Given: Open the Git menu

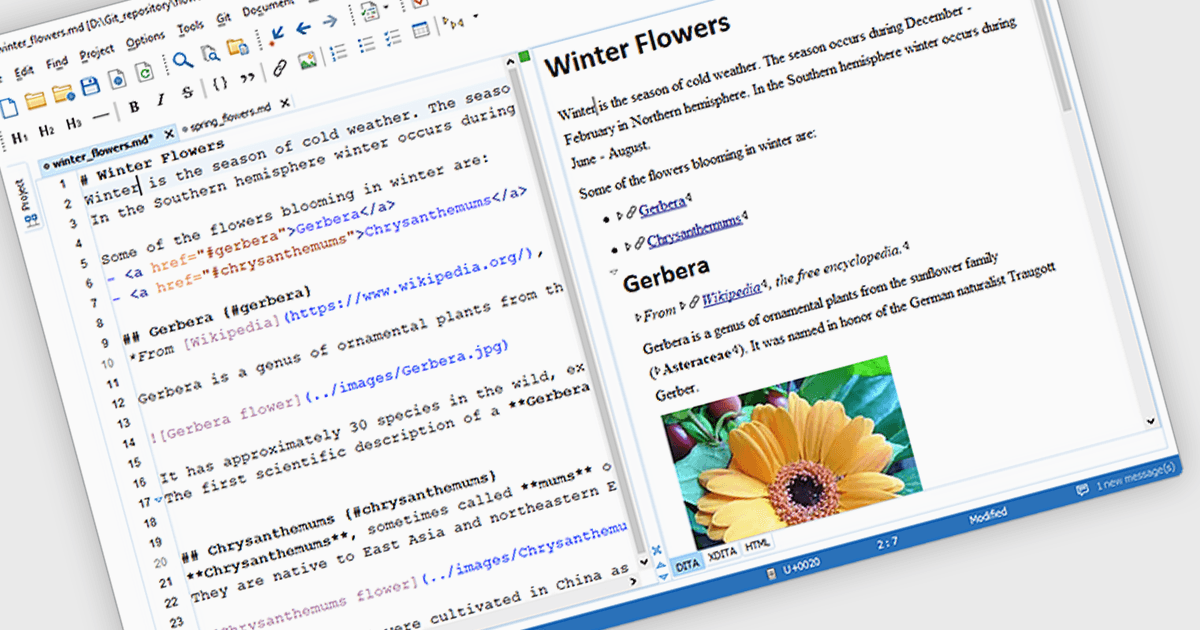Looking at the screenshot, I should (x=224, y=19).
